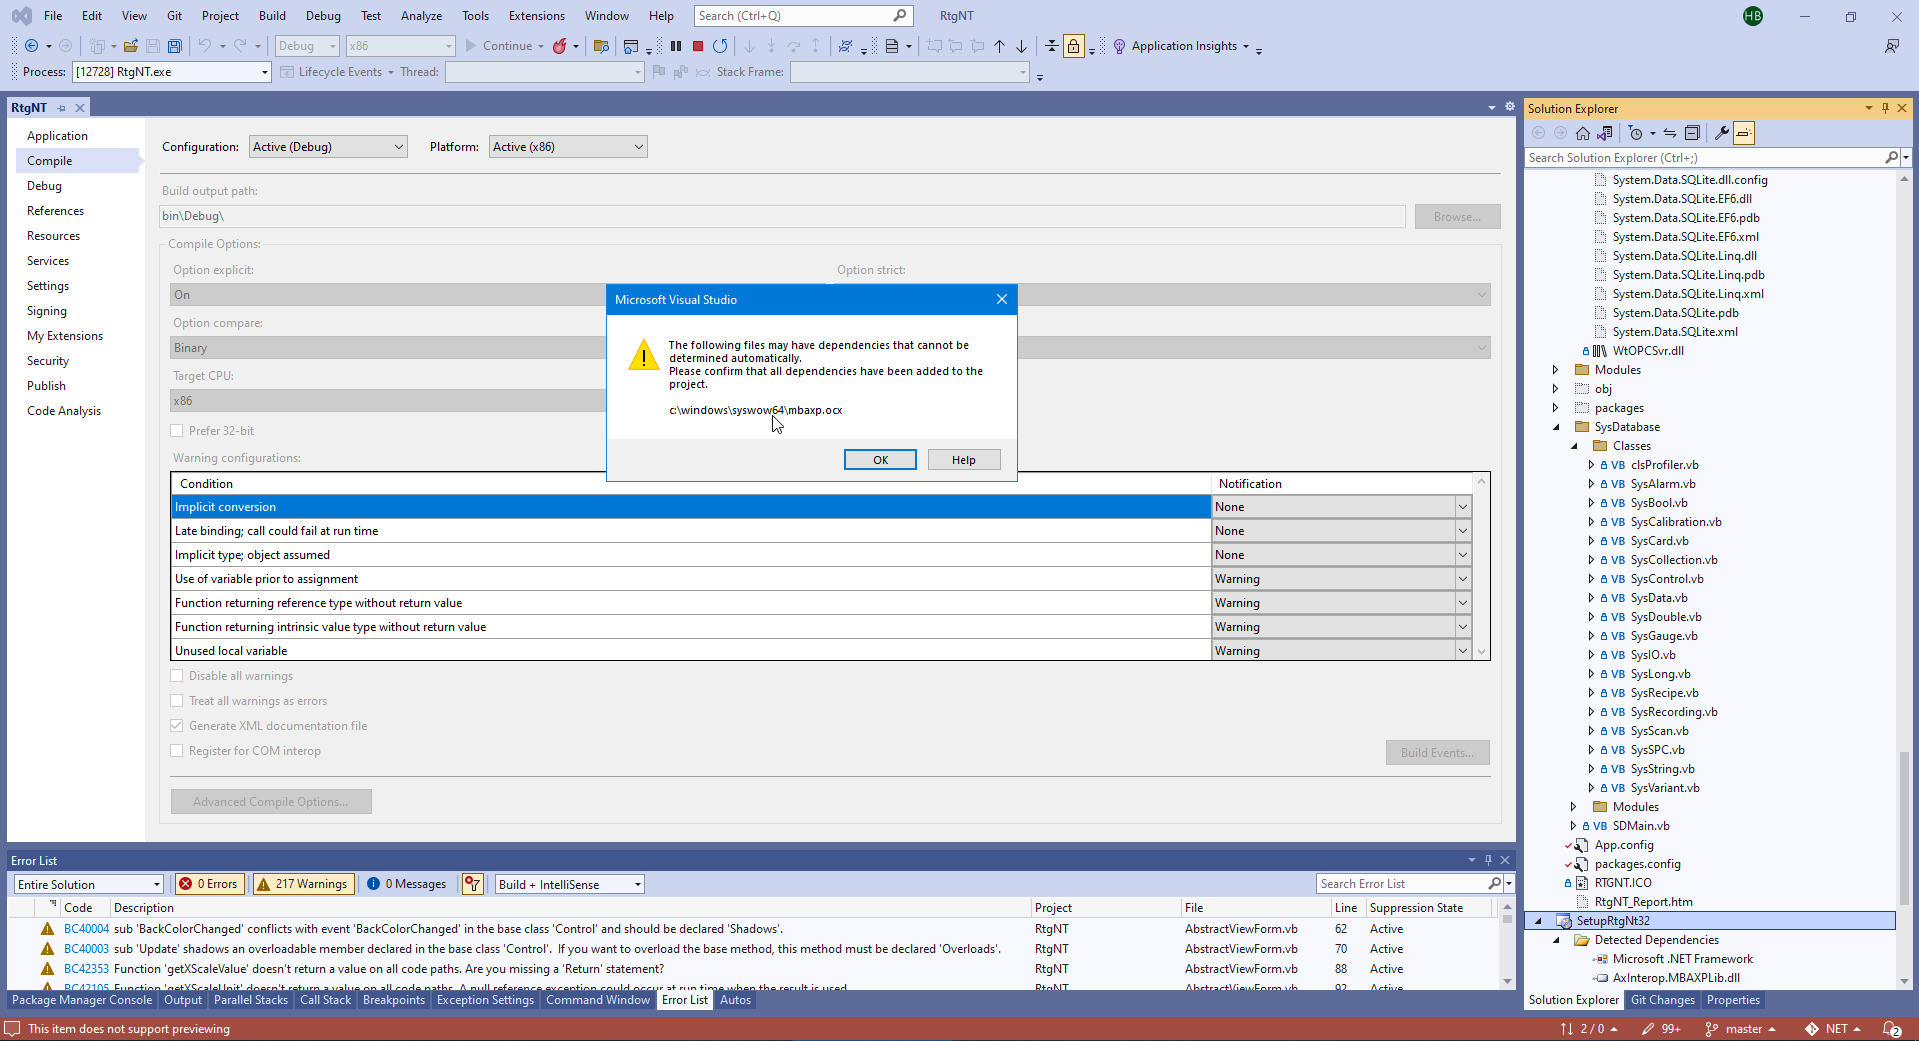Click the Solution Explorer Home icon
Viewport: 1919px width, 1041px height.
pyautogui.click(x=1583, y=133)
